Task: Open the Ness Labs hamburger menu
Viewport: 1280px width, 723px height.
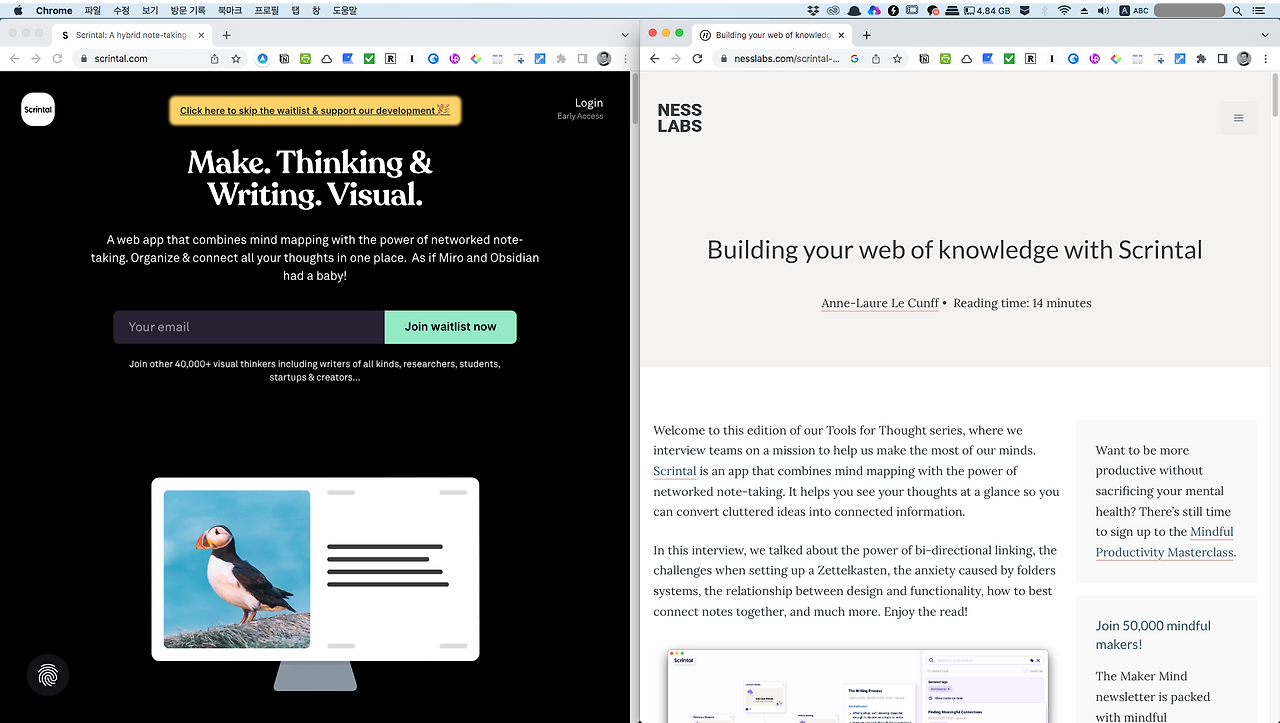Action: 1238,118
